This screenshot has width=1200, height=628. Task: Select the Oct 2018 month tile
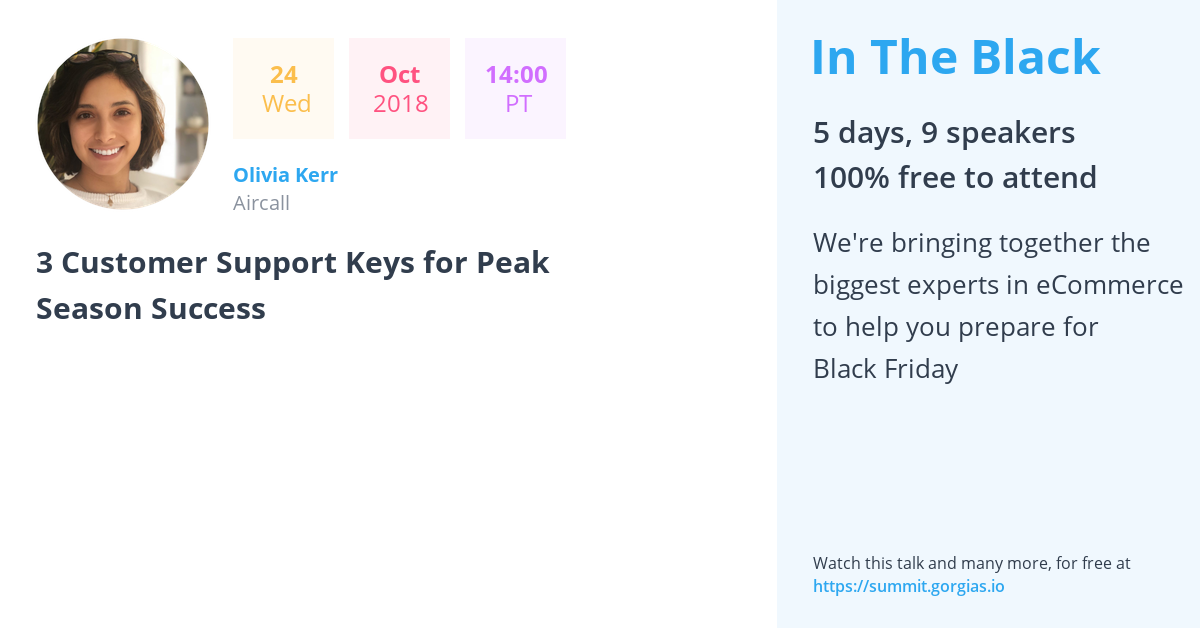(x=399, y=89)
